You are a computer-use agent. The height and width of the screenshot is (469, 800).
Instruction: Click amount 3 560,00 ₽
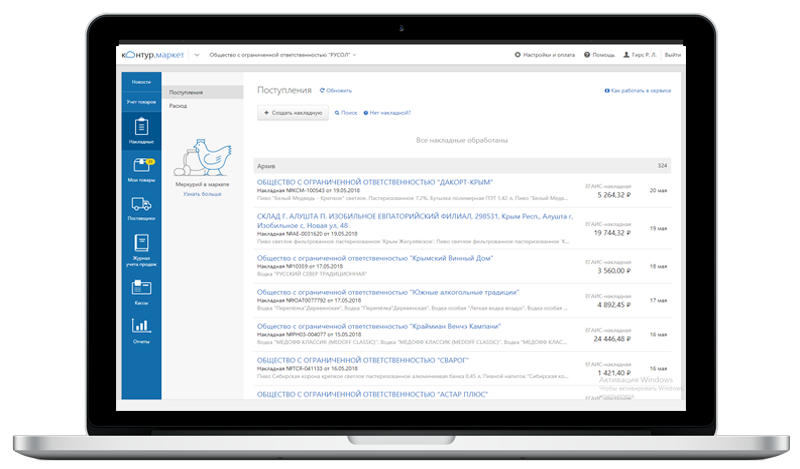click(x=614, y=270)
